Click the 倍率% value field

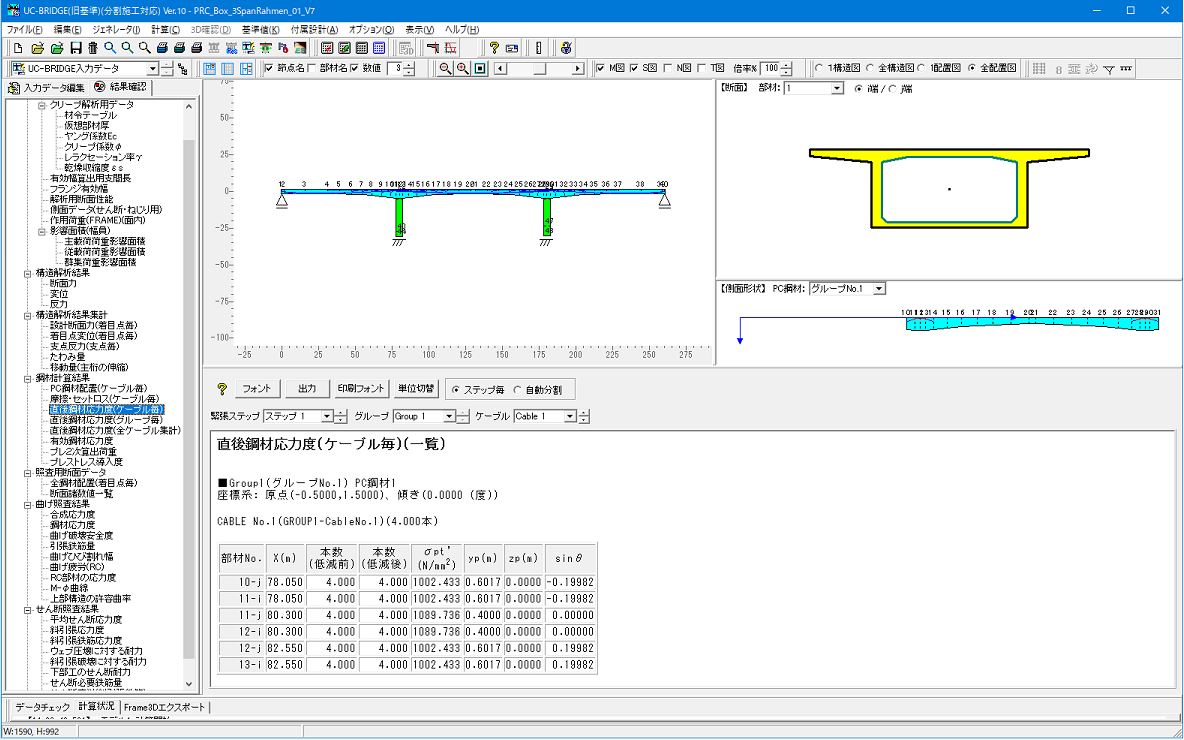point(770,69)
